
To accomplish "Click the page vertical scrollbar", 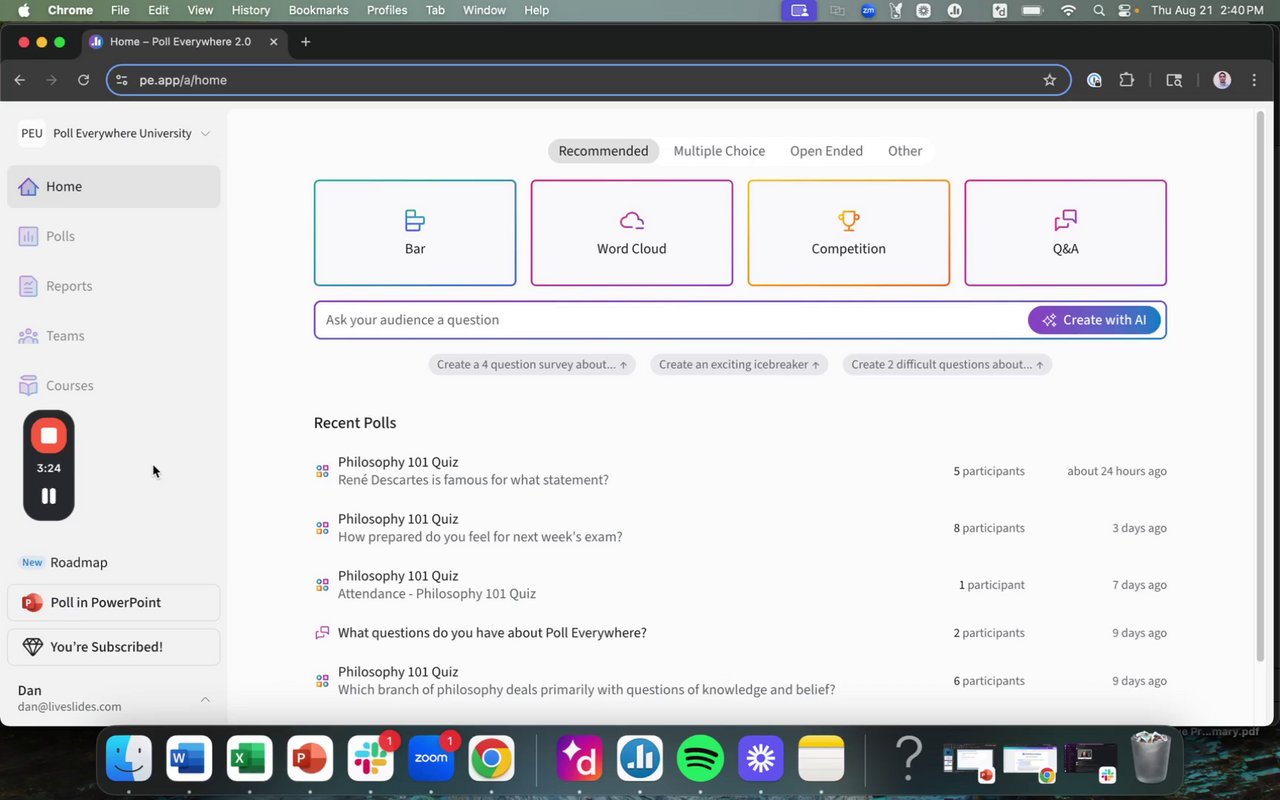I will click(1260, 385).
